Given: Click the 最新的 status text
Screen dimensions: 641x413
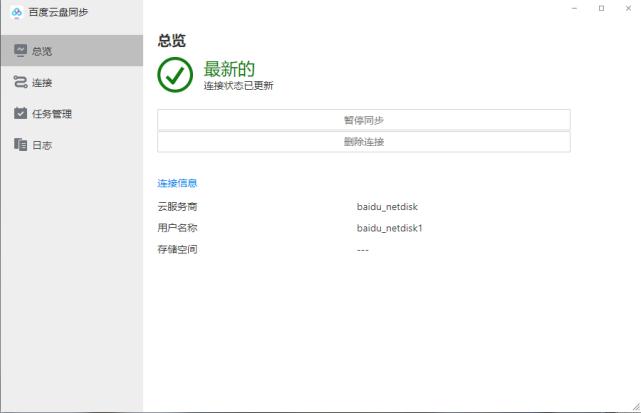Looking at the screenshot, I should tap(229, 69).
